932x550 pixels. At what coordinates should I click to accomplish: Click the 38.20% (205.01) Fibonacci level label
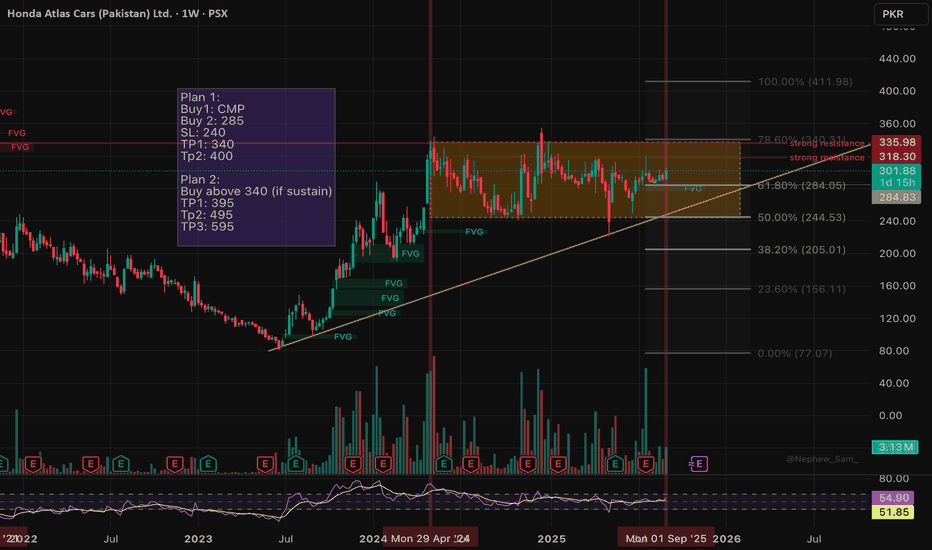tap(801, 250)
